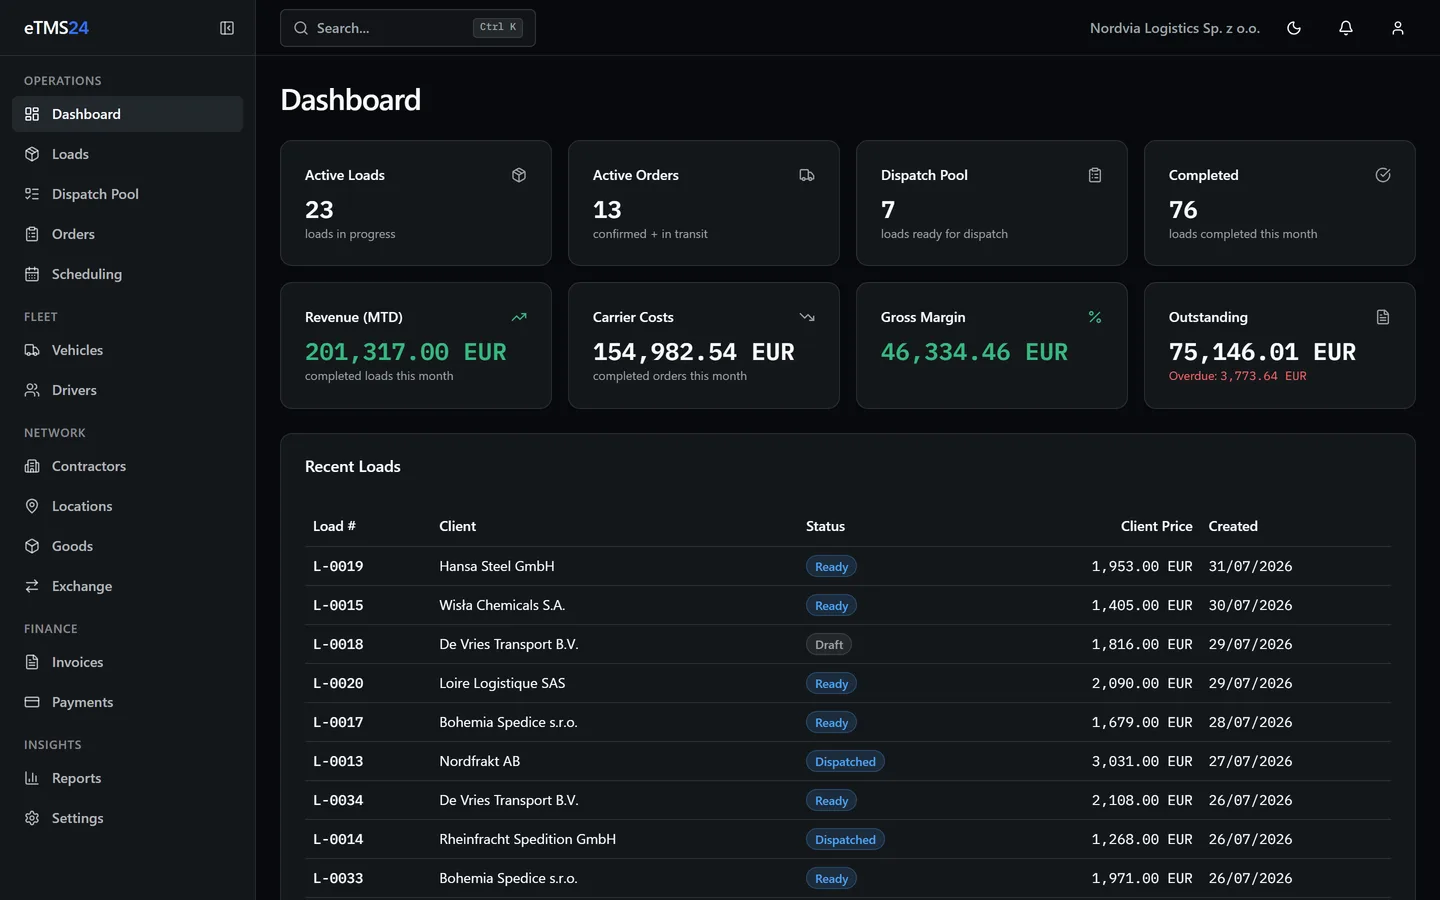The height and width of the screenshot is (900, 1440).
Task: Open the user account icon
Action: pos(1398,28)
